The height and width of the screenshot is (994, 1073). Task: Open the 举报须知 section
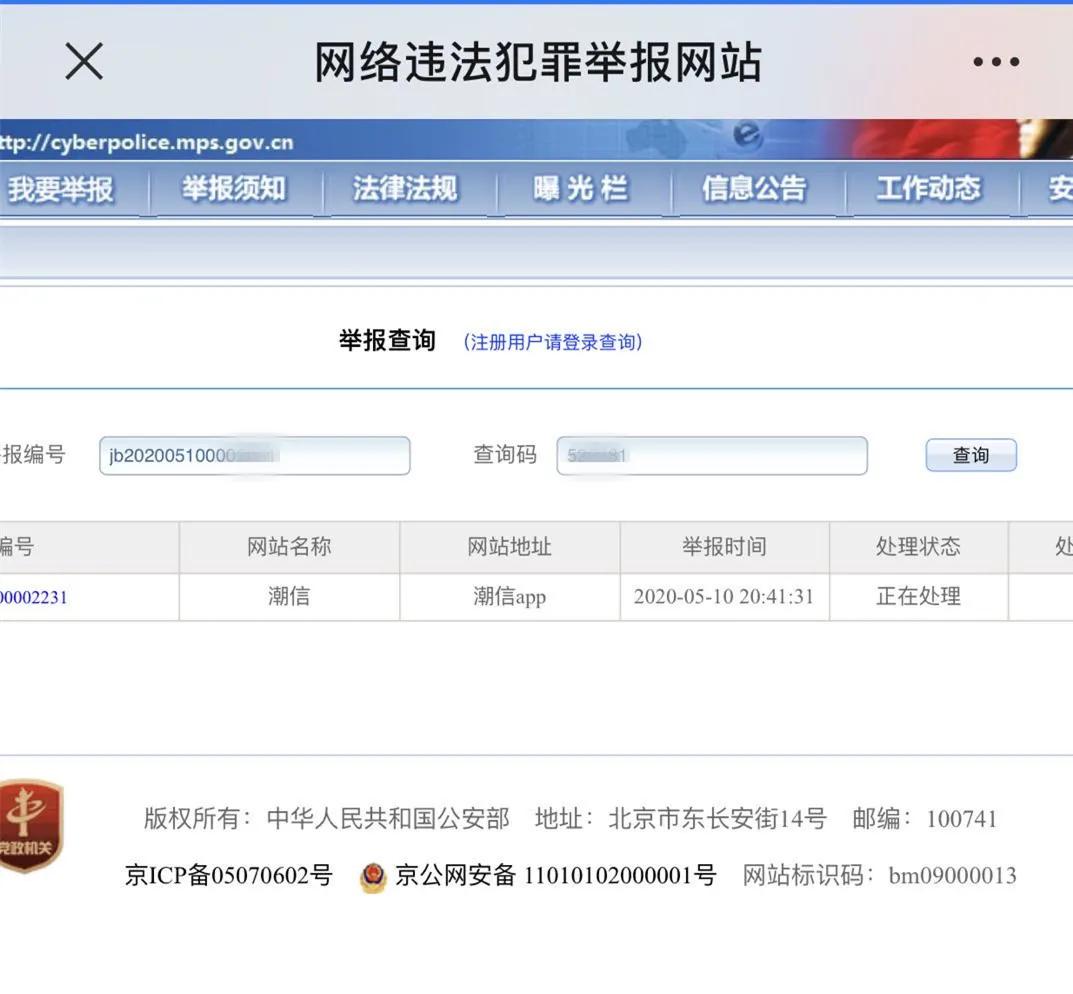(x=233, y=190)
